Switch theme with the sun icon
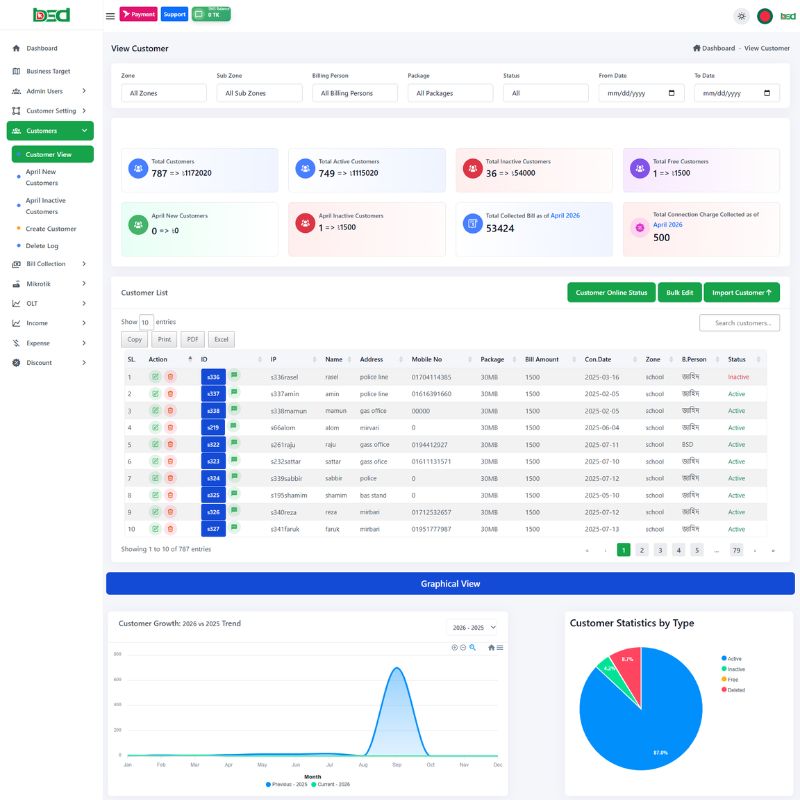Viewport: 800px width, 800px height. [x=741, y=16]
